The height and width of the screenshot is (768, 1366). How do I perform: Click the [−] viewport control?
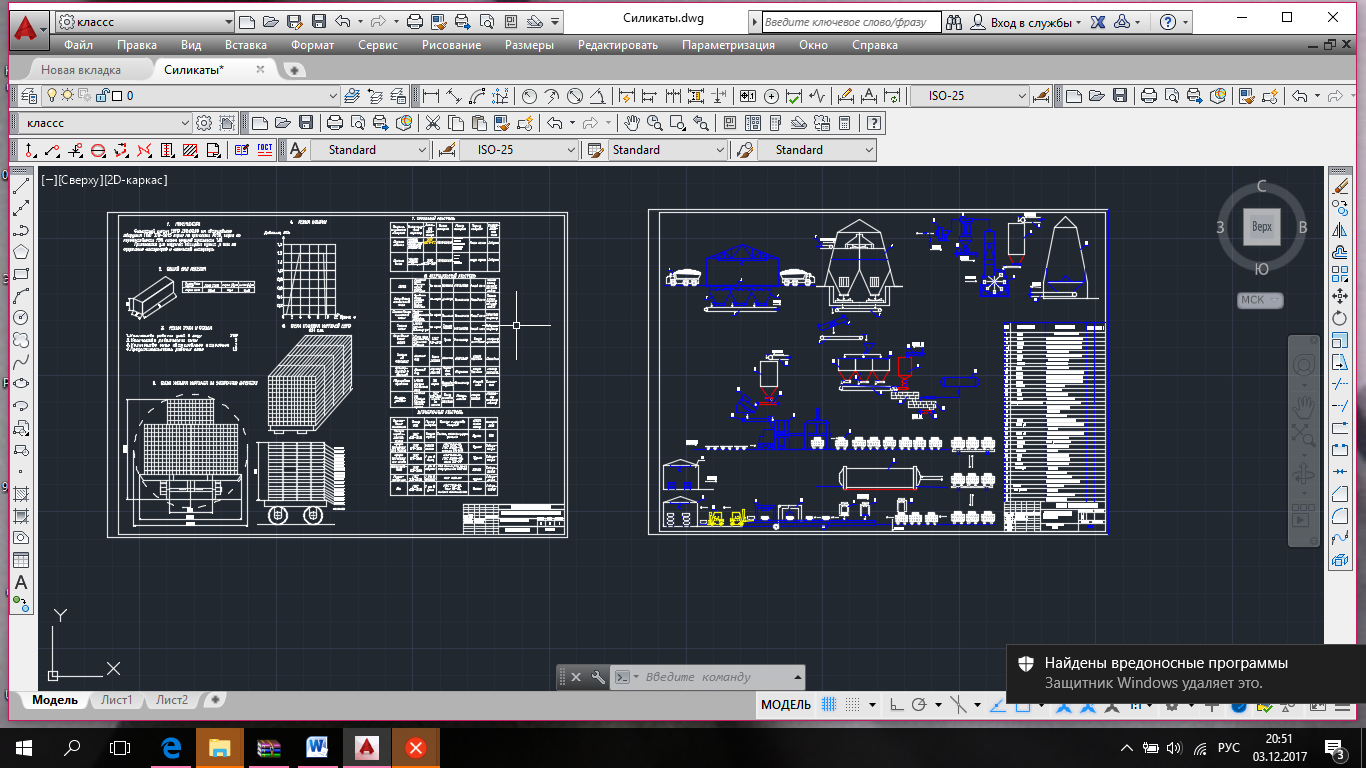pyautogui.click(x=47, y=180)
